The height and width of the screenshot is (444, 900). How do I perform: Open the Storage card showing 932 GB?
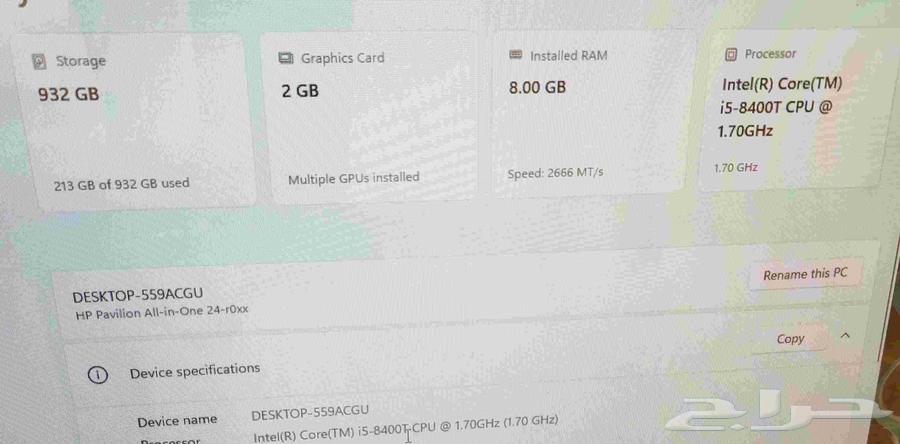[134, 120]
